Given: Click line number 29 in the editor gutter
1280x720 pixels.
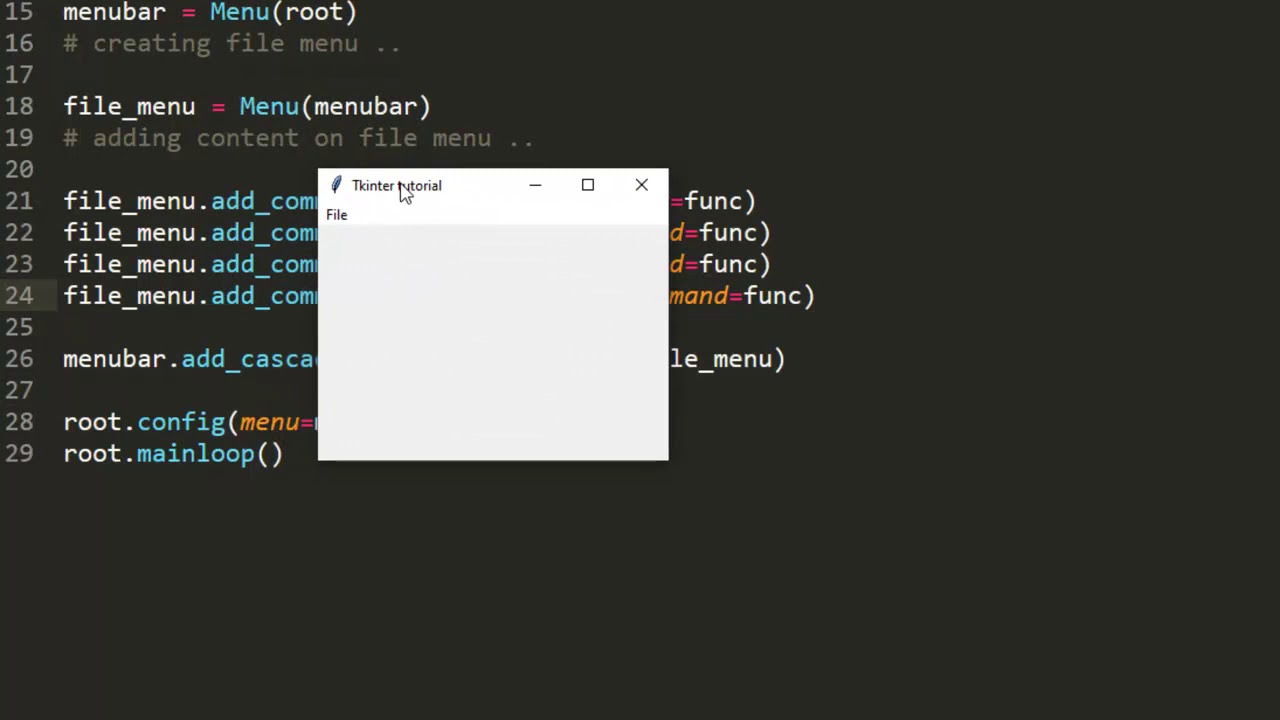Looking at the screenshot, I should (x=19, y=454).
